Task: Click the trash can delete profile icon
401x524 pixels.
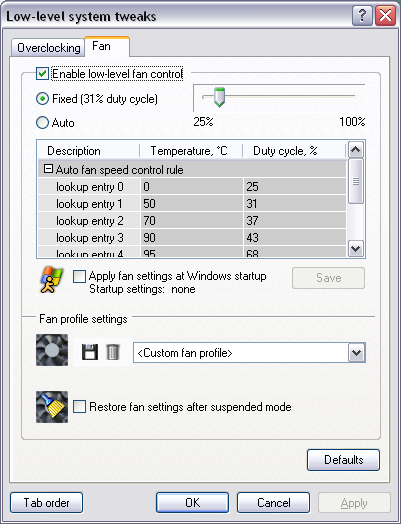Action: [x=113, y=352]
